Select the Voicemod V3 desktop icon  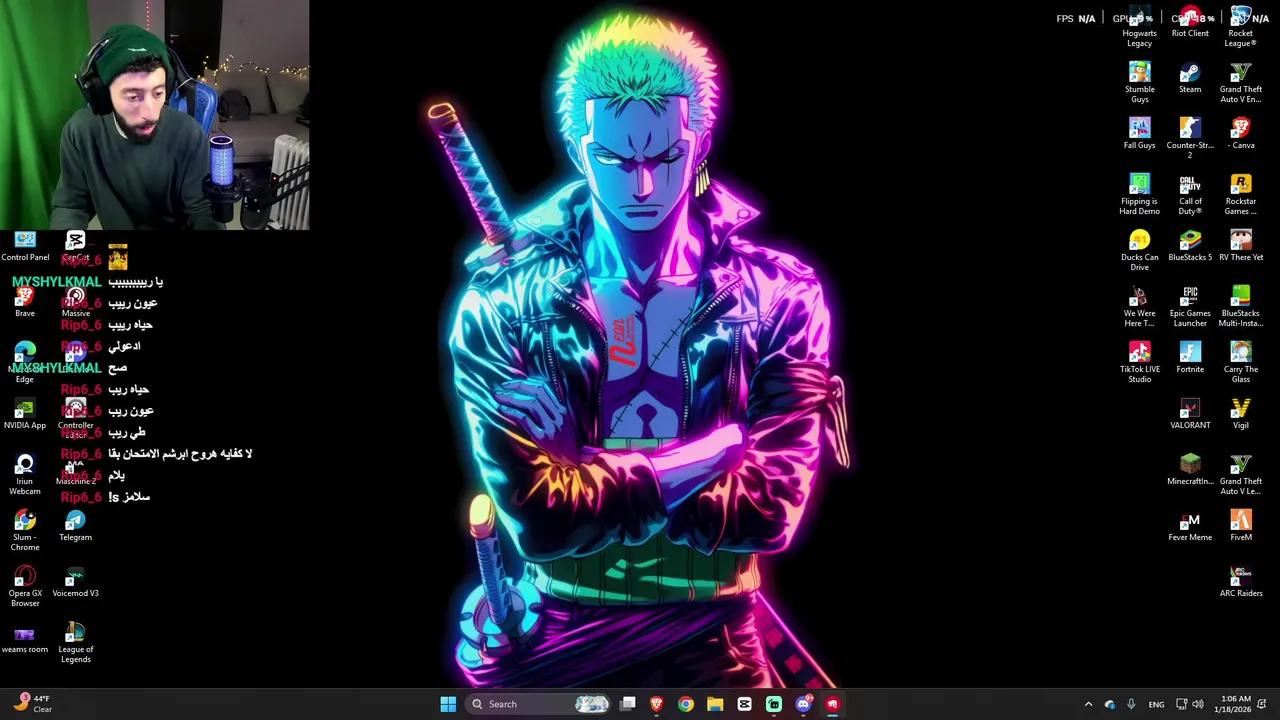pyautogui.click(x=75, y=582)
